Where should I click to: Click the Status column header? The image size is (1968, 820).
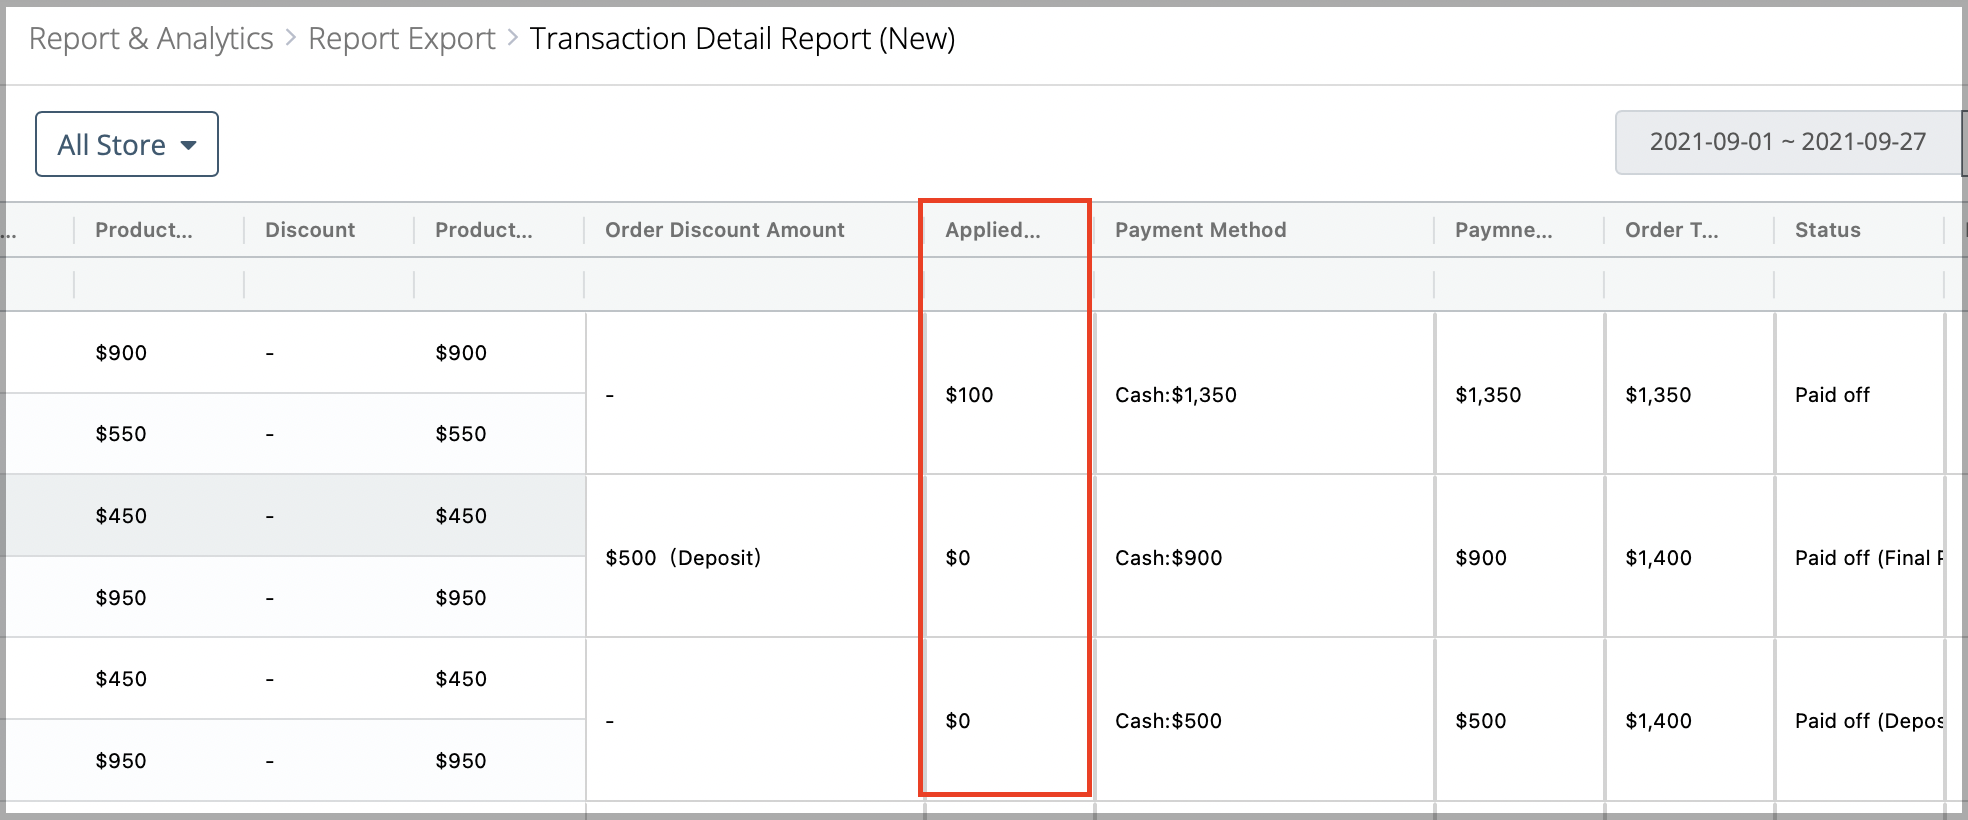pos(1828,230)
